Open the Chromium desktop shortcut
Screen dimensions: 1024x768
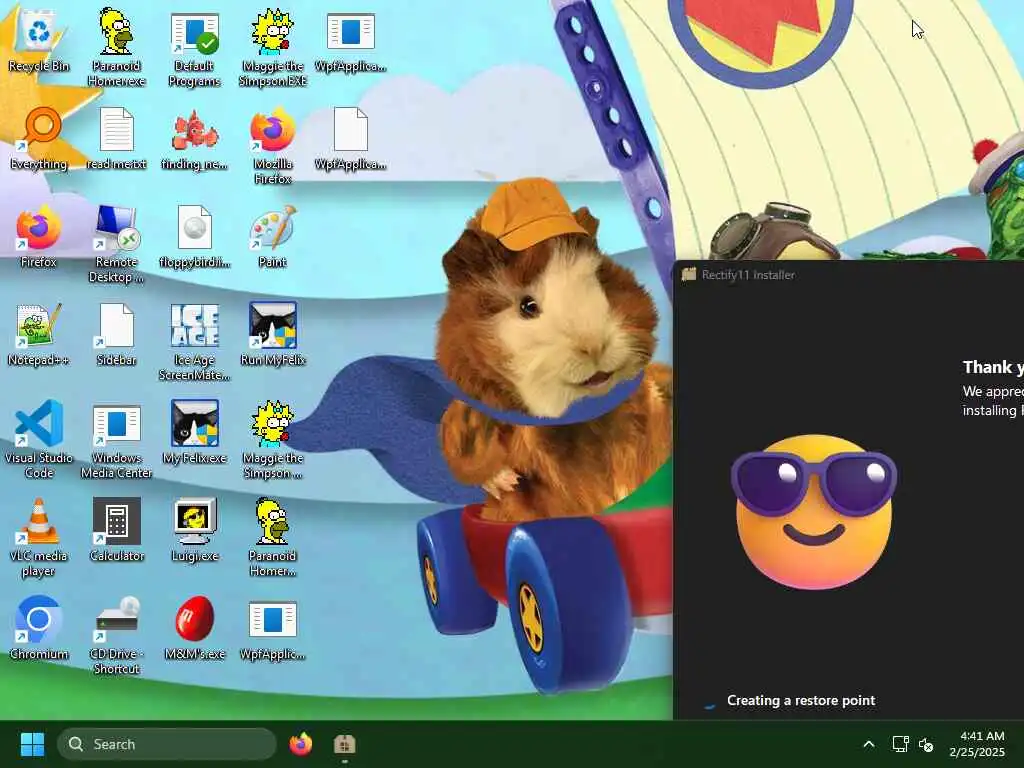pyautogui.click(x=39, y=628)
